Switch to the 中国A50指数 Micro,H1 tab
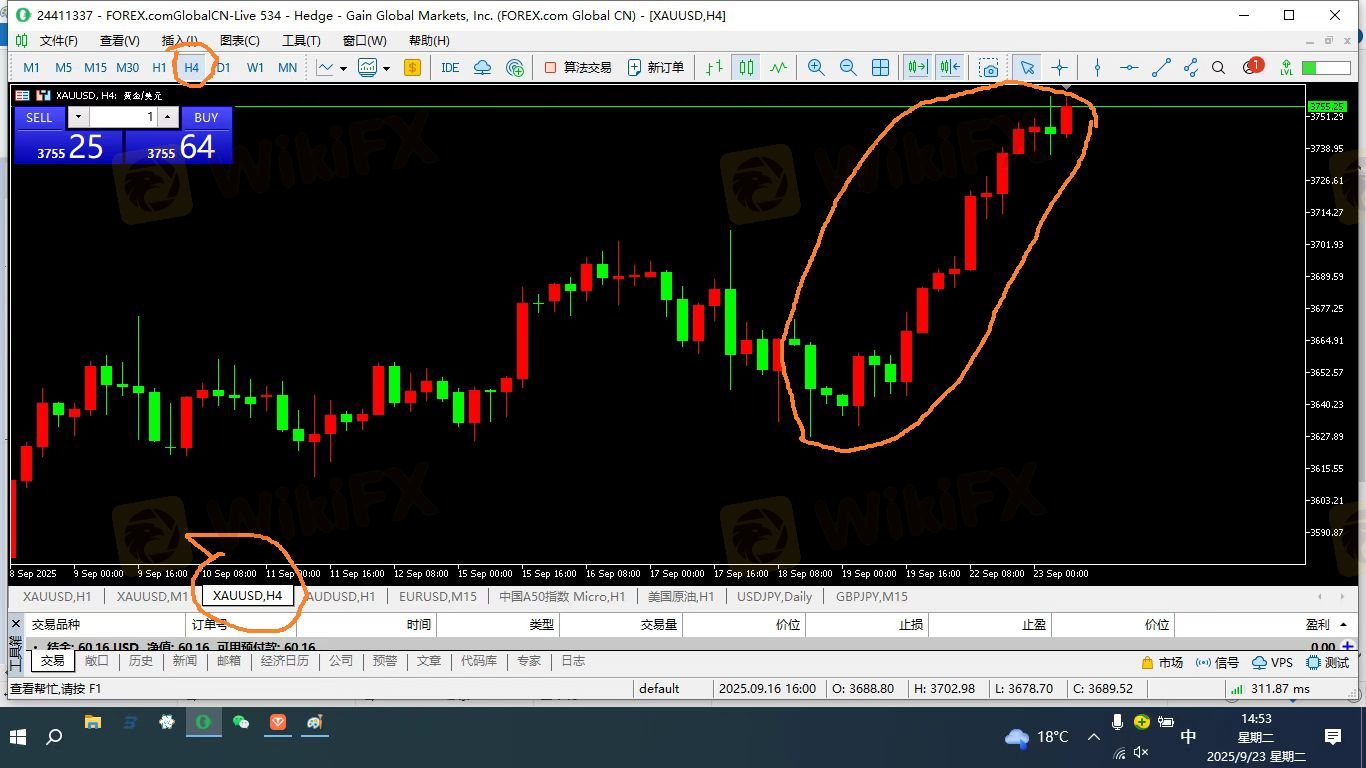1366x768 pixels. [562, 596]
